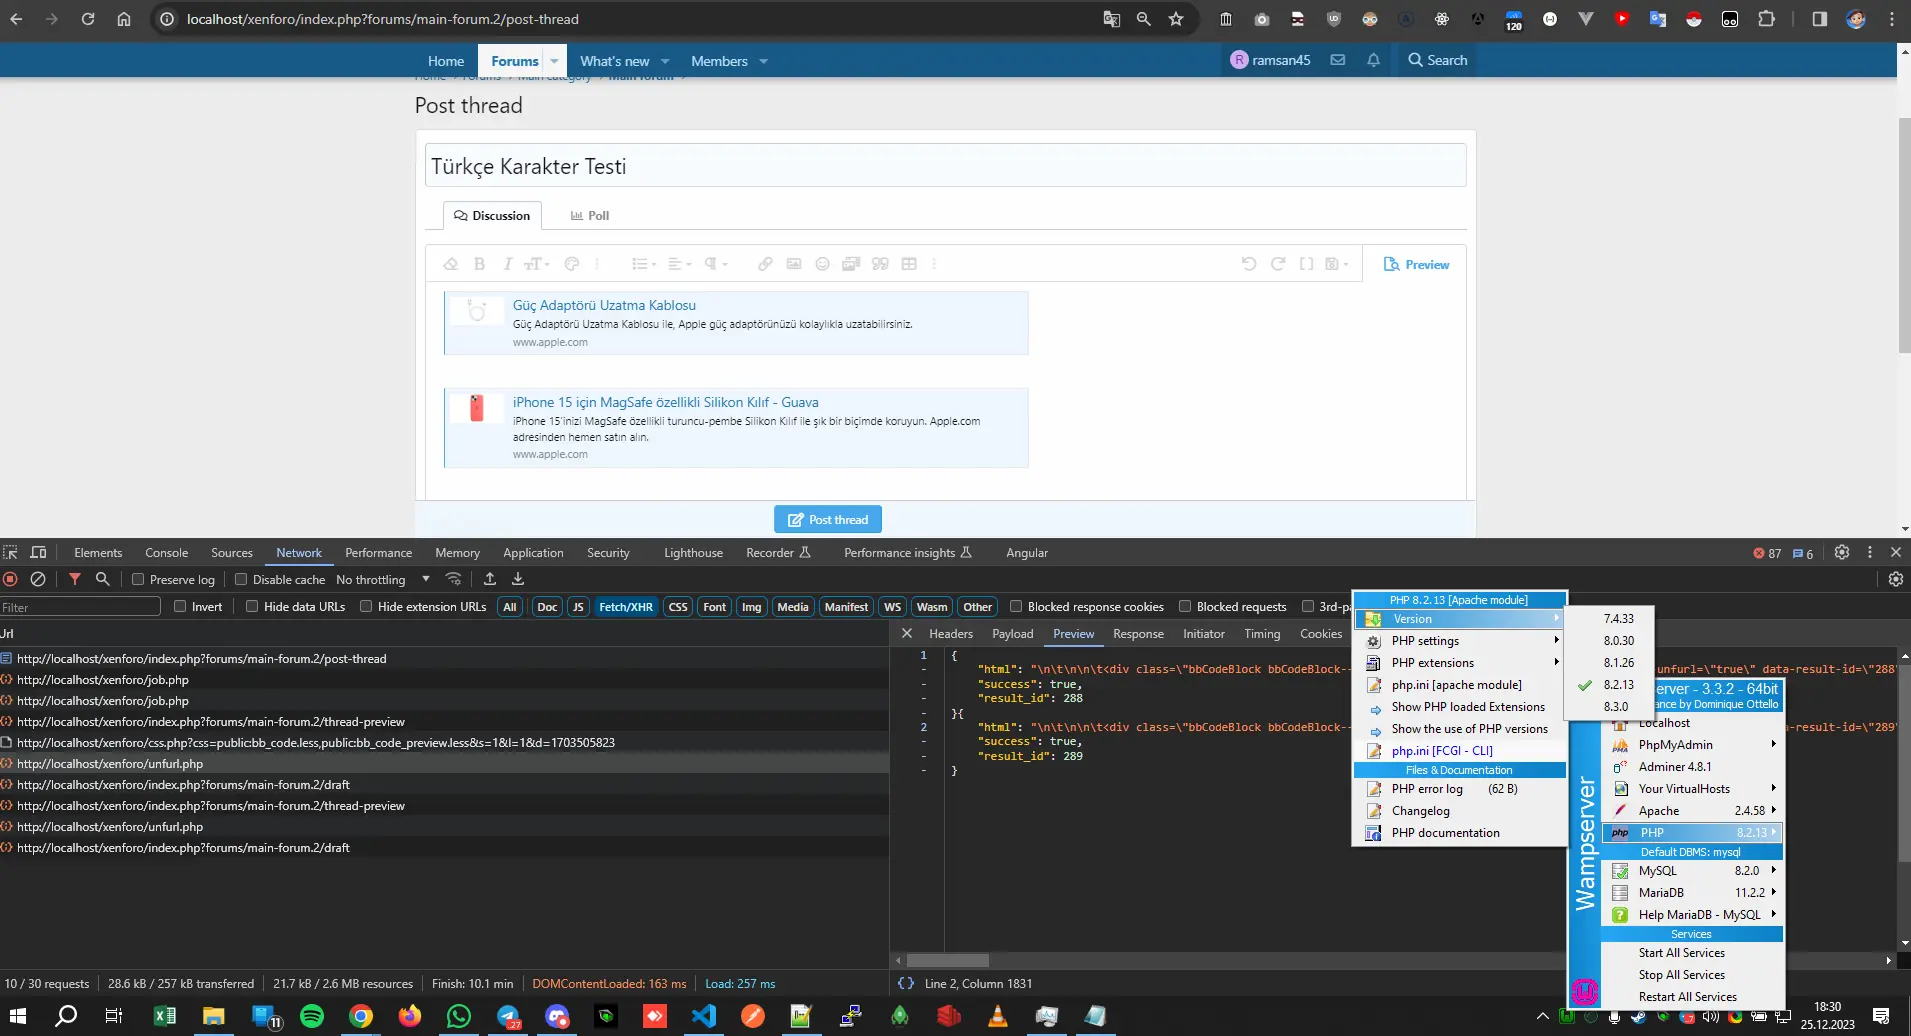
Task: Open the text alignment dropdown
Action: [678, 264]
